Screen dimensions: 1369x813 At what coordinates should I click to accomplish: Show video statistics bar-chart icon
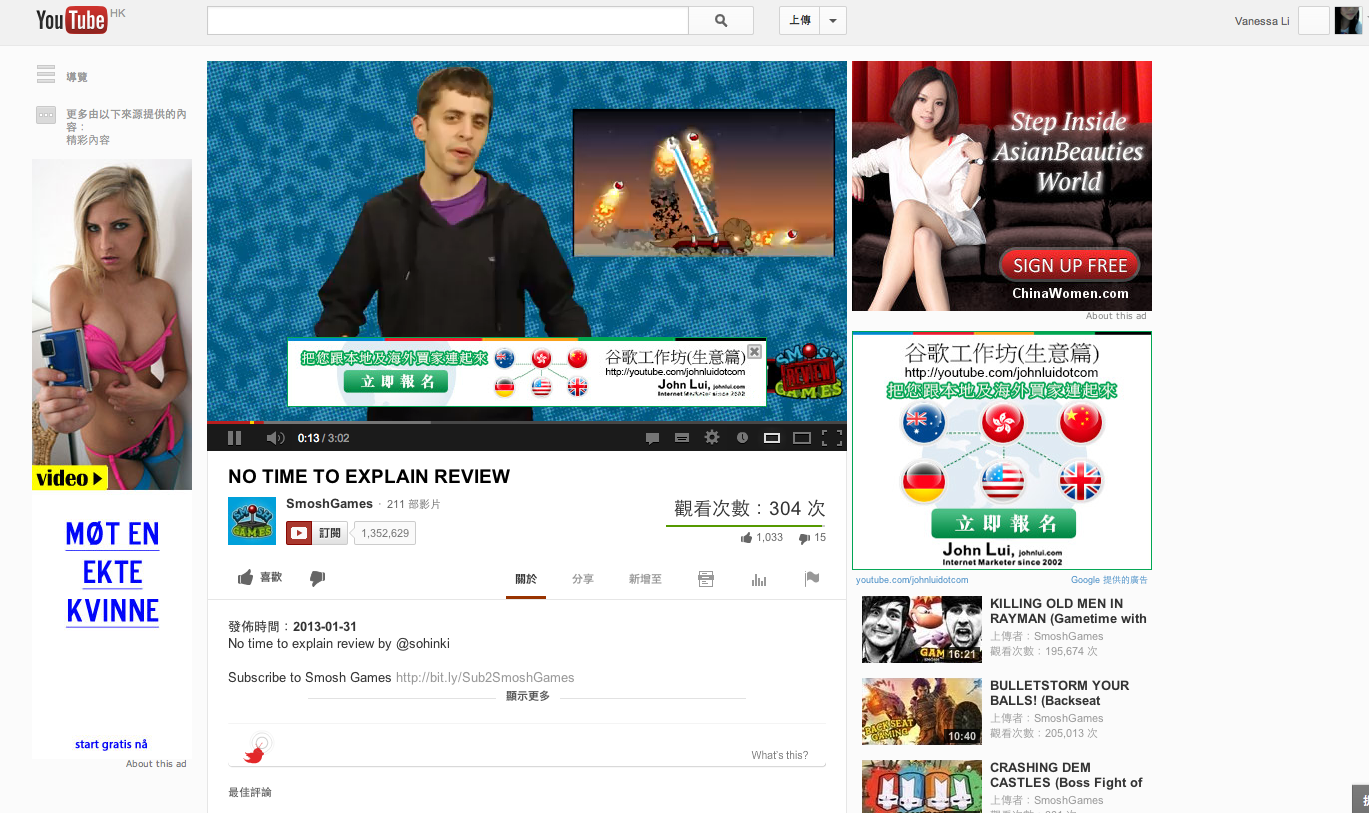click(x=759, y=579)
